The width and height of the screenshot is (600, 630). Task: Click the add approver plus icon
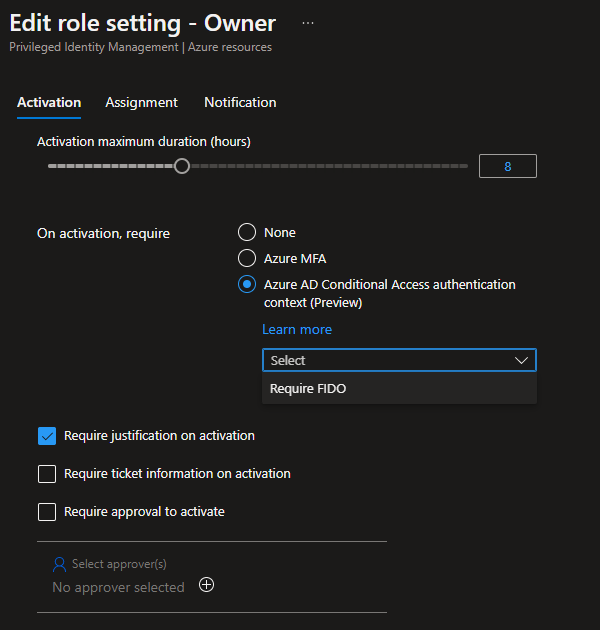click(x=207, y=585)
